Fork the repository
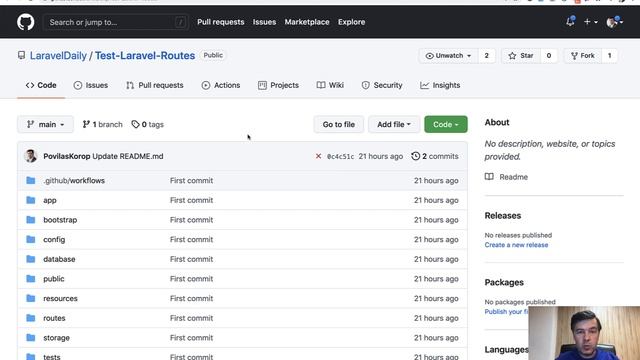The image size is (640, 360). (582, 56)
